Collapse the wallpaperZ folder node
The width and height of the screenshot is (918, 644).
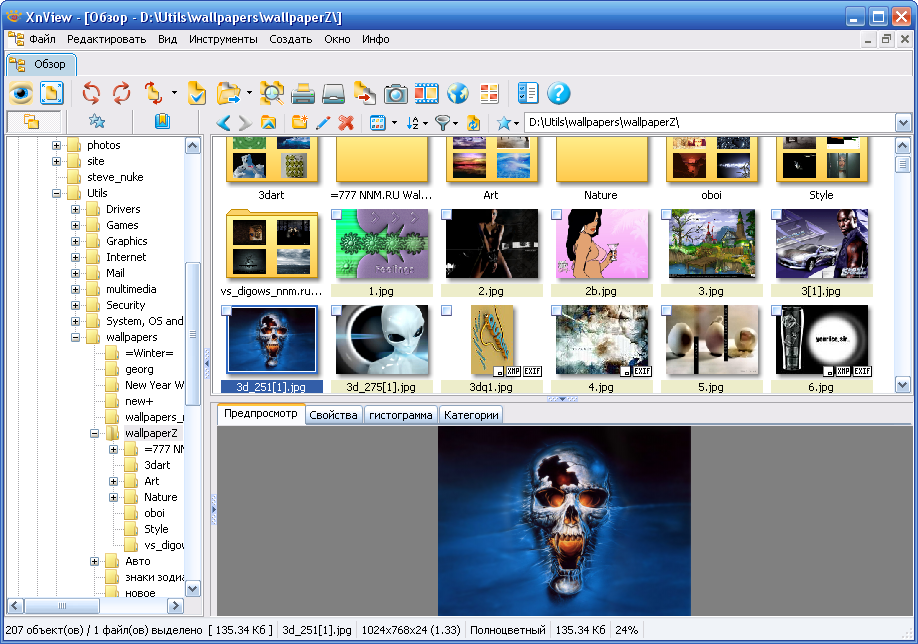[x=95, y=433]
